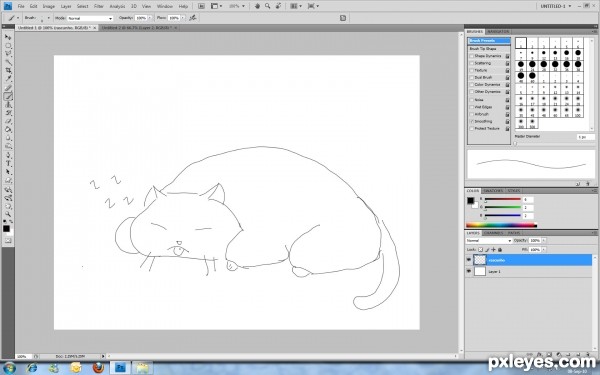Select the Zoom tool in the toolbox

(x=8, y=214)
